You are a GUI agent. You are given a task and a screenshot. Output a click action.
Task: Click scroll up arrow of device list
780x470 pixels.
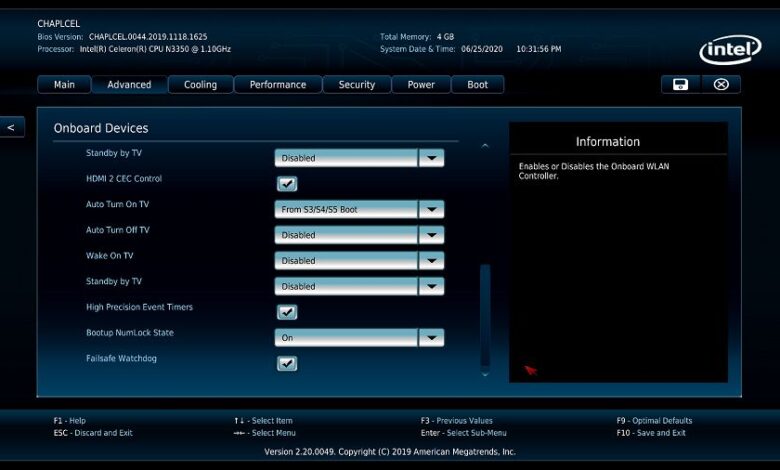tap(485, 146)
